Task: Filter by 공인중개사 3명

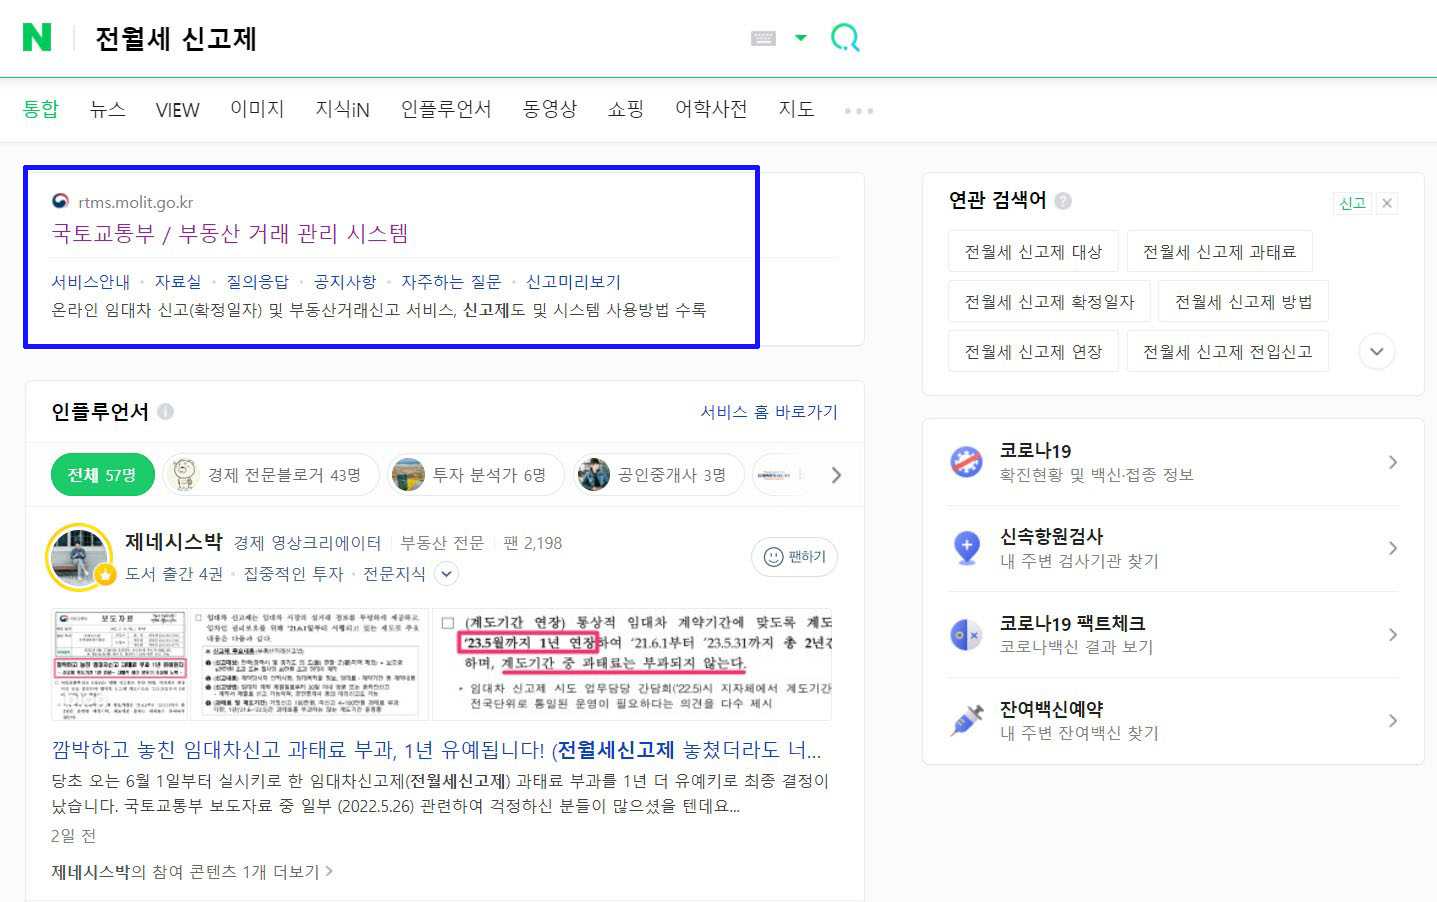Action: tap(659, 475)
